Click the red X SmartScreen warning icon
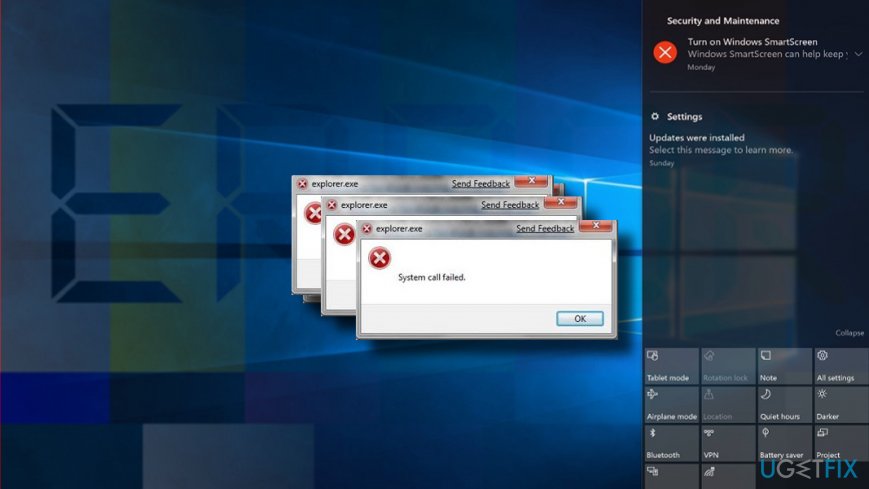The image size is (869, 489). 665,53
